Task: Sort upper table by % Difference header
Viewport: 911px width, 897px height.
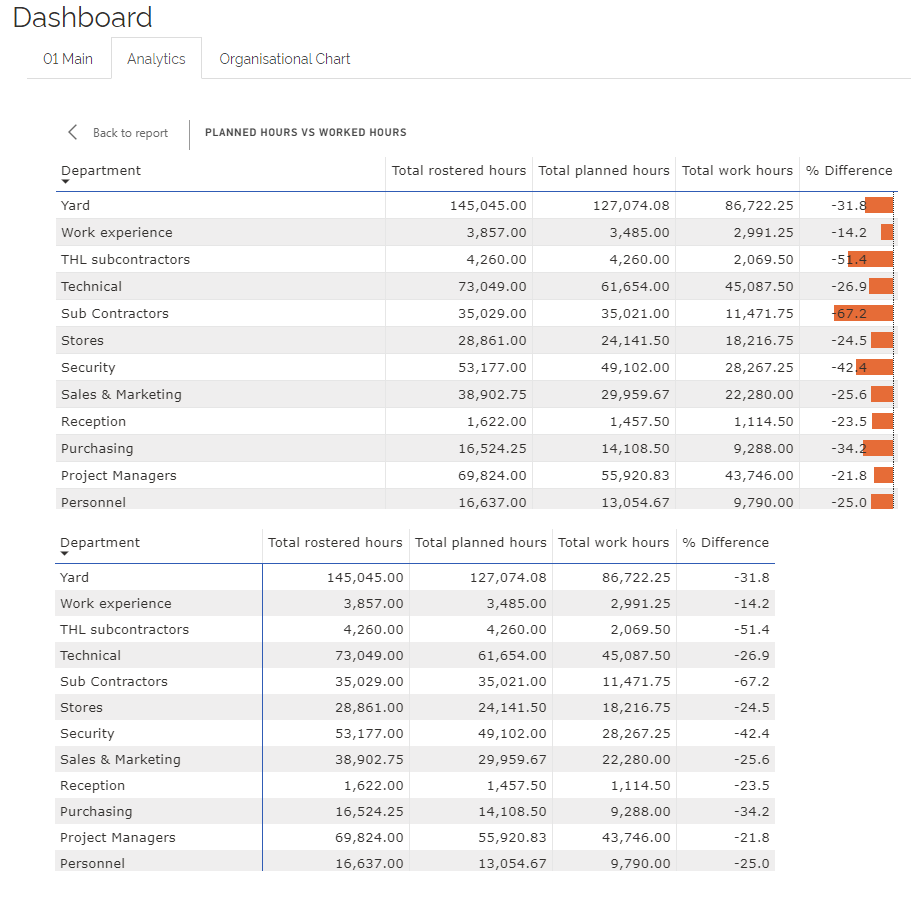Action: point(849,170)
